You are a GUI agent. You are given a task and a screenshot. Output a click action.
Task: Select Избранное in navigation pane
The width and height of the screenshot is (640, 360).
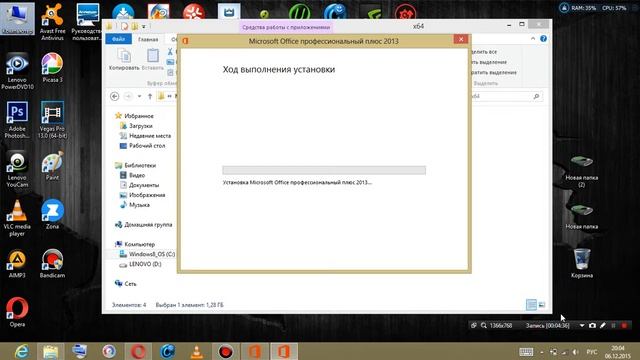139,116
